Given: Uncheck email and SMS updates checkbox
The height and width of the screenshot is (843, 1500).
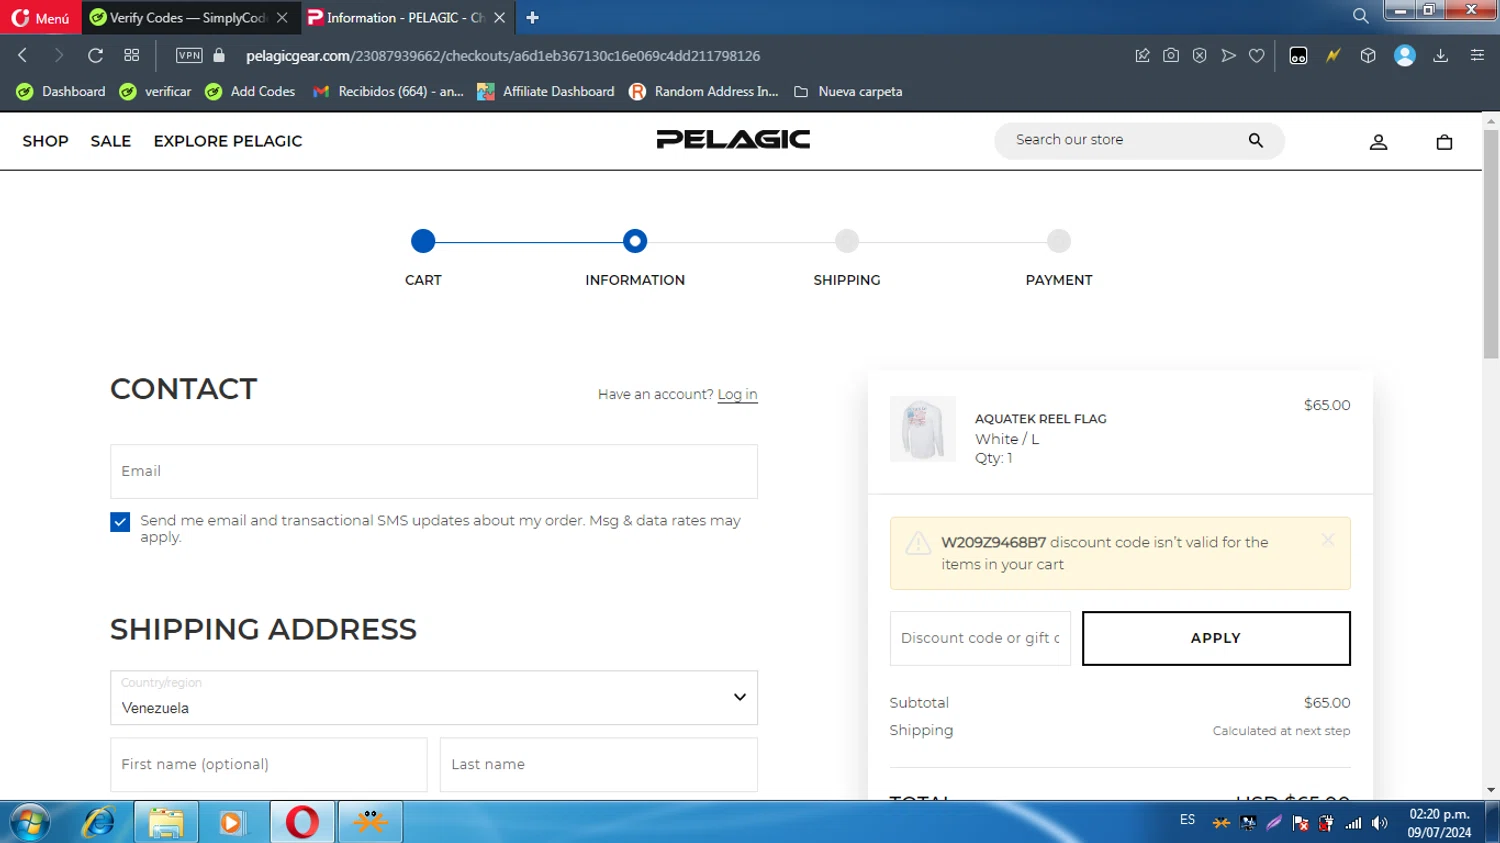Looking at the screenshot, I should click(x=120, y=522).
